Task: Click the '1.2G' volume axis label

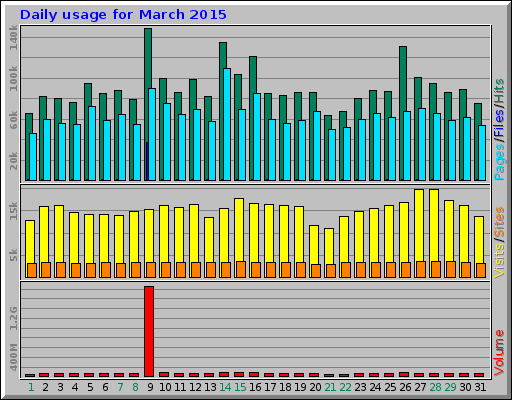Action: [14, 318]
